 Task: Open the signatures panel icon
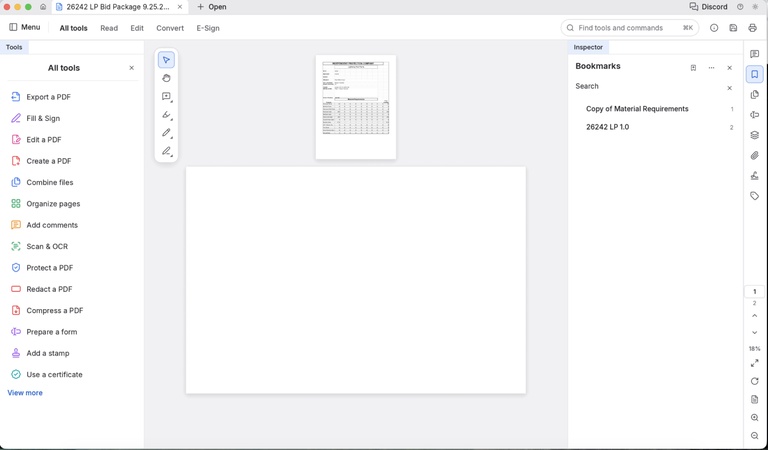(x=754, y=176)
